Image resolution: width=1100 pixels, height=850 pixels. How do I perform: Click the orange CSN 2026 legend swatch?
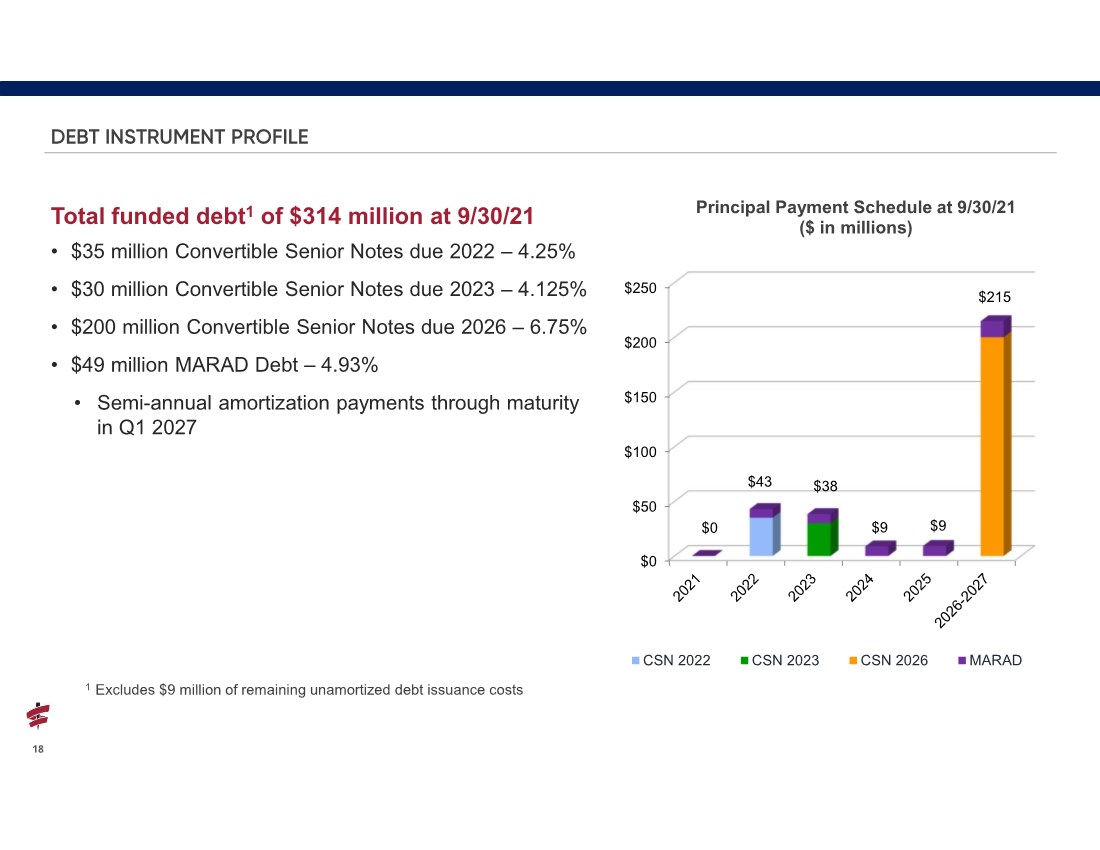[853, 661]
